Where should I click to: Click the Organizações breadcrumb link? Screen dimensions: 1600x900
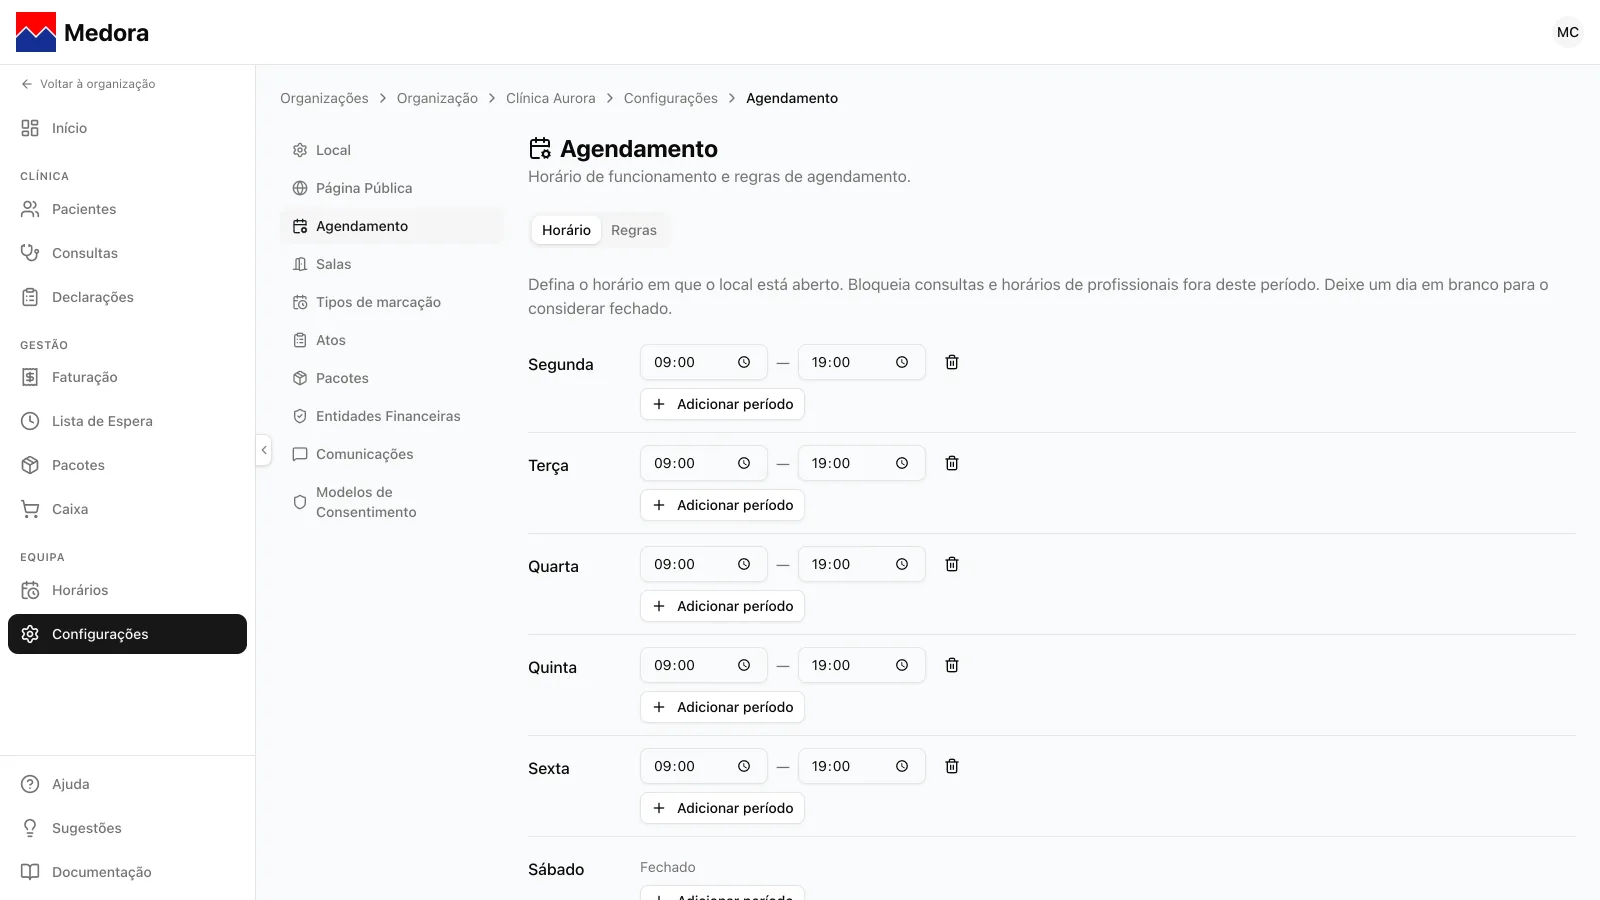324,98
